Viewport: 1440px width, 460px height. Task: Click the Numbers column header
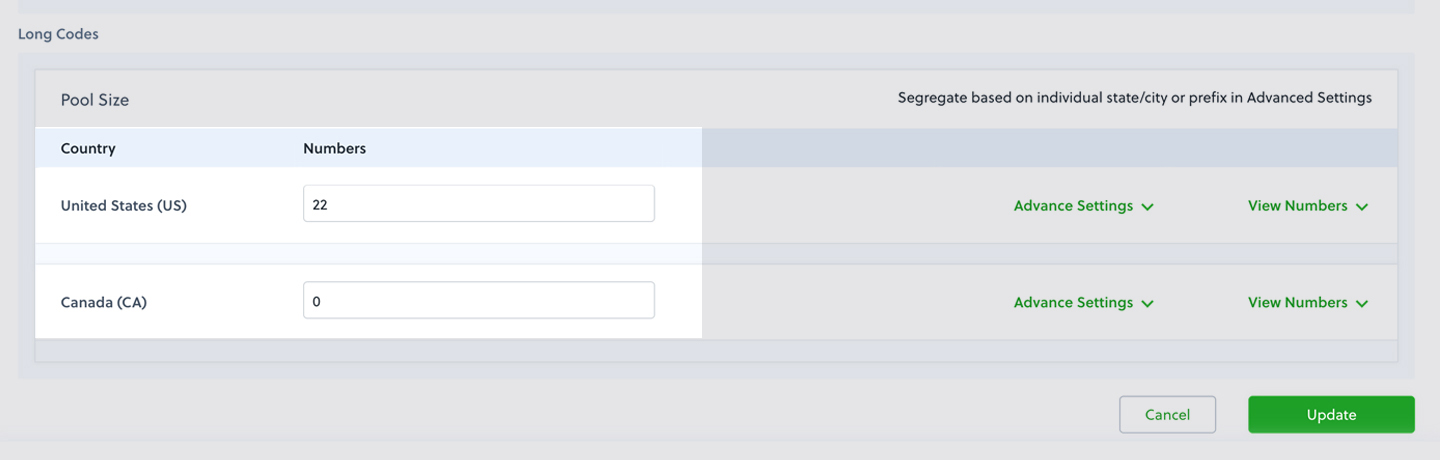[334, 149]
